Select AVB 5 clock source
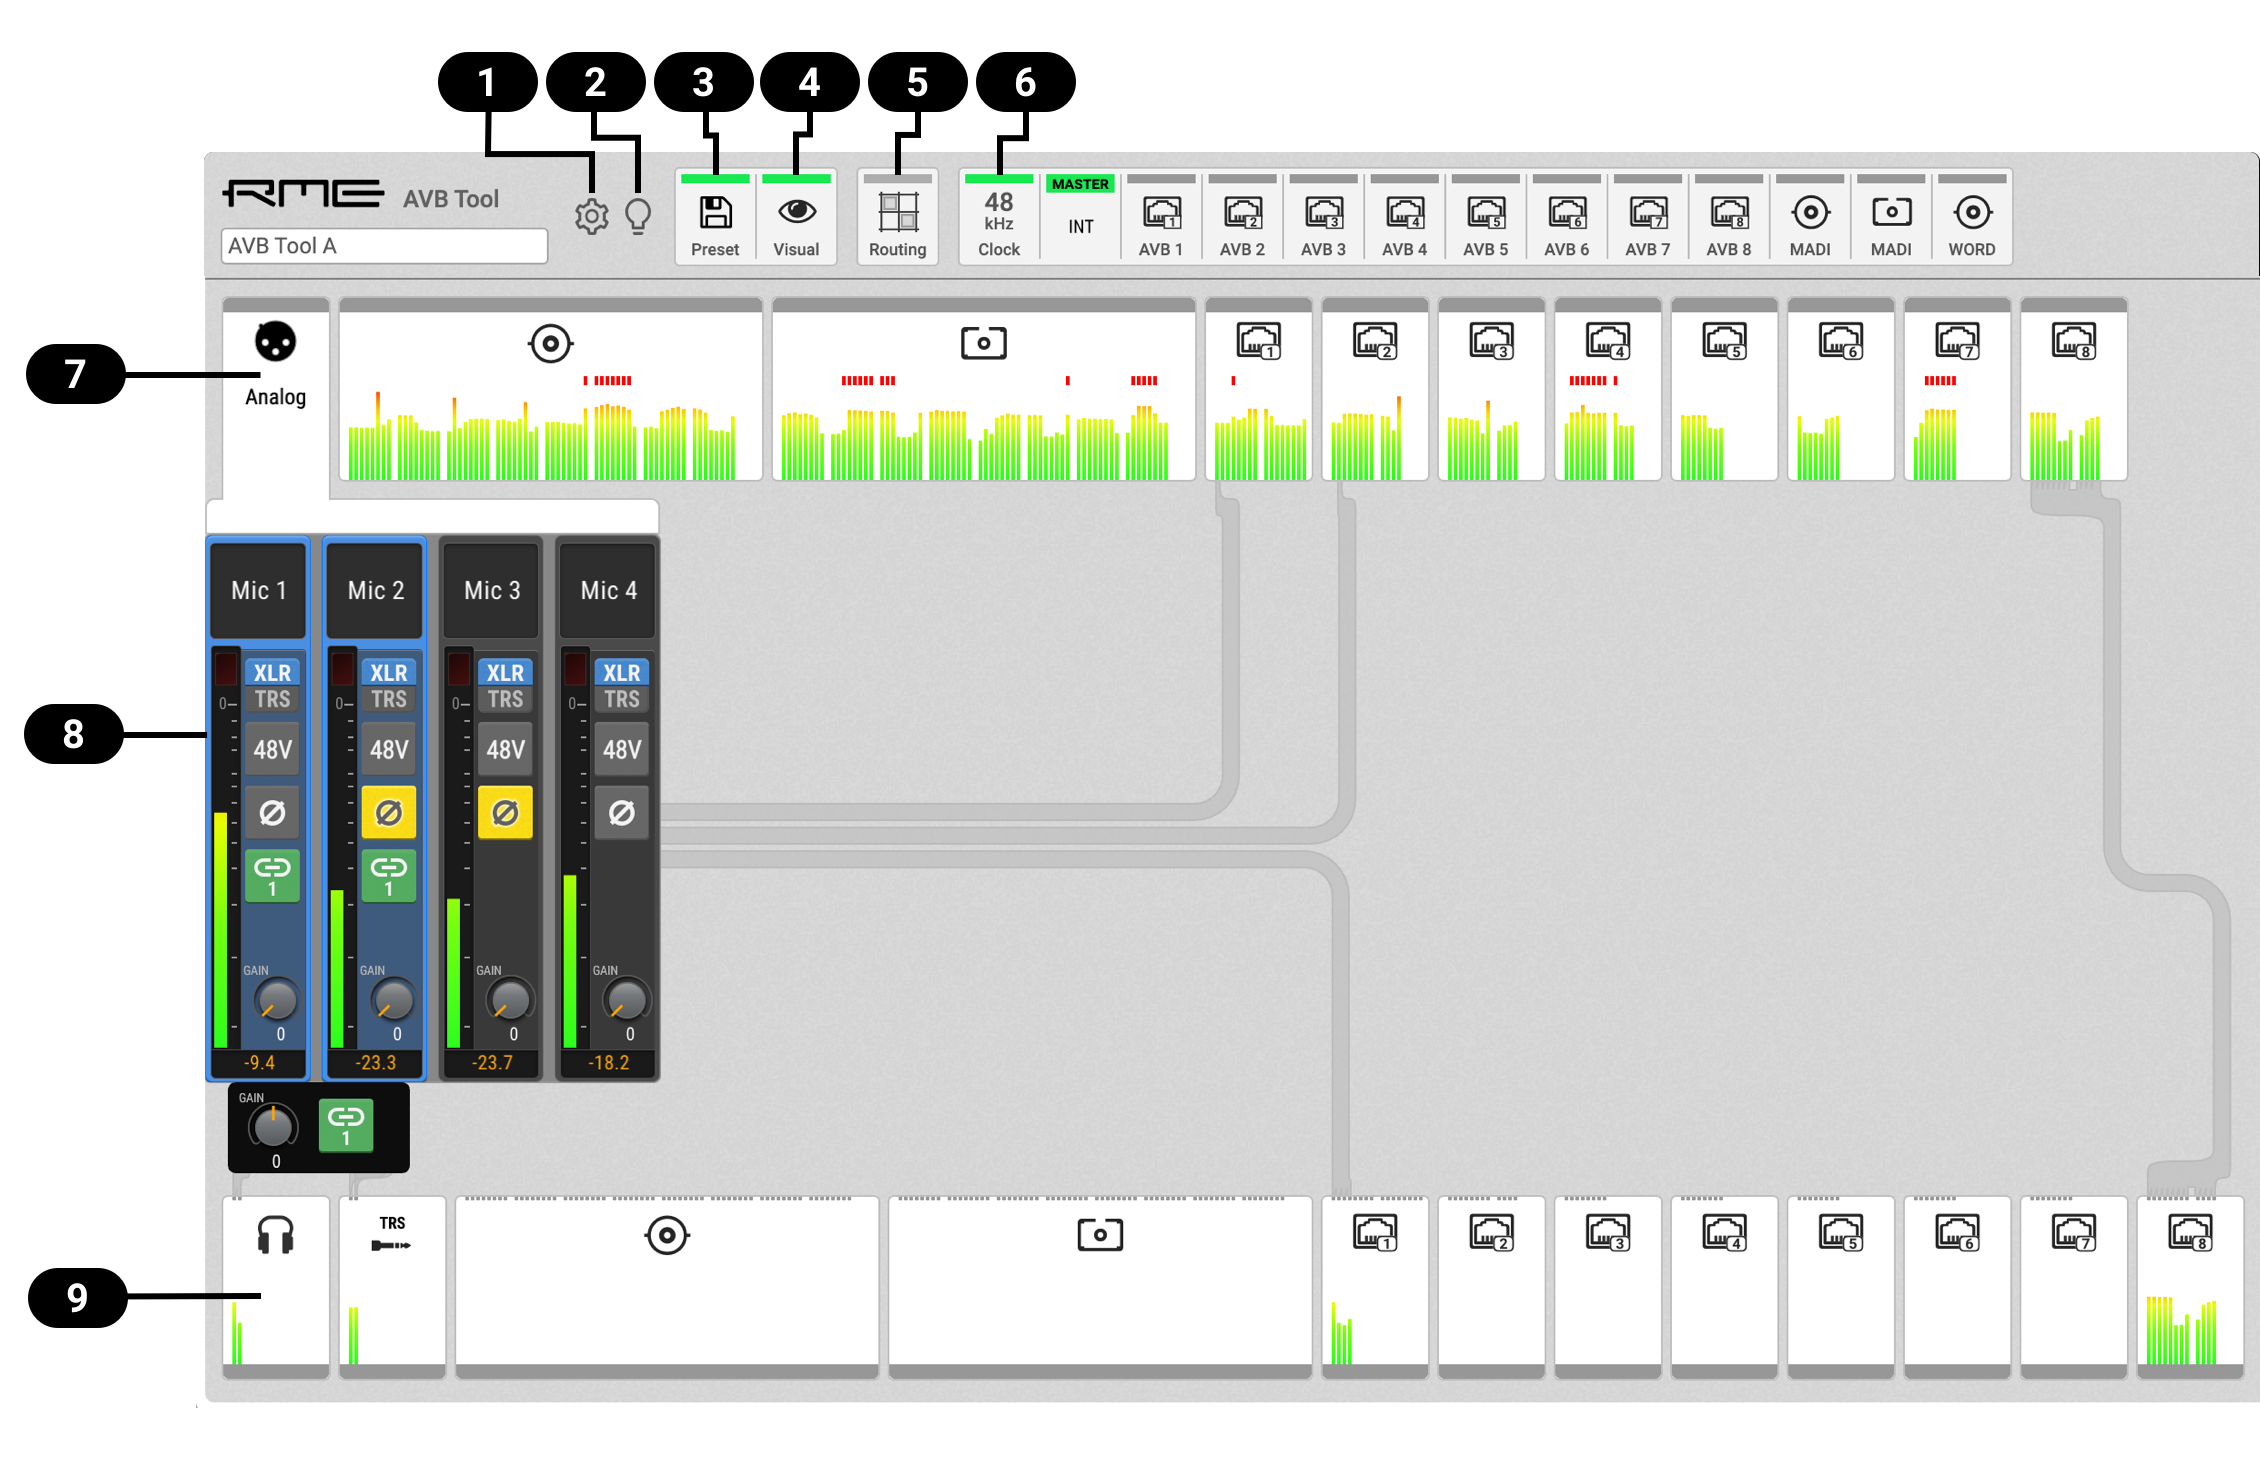The height and width of the screenshot is (1476, 2260). (x=1485, y=217)
